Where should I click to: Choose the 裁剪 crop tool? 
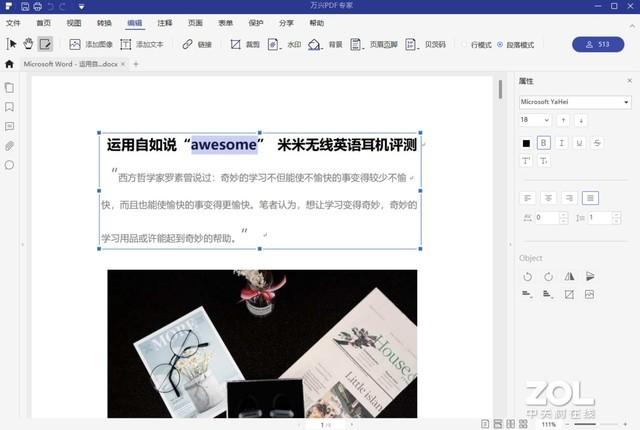(x=245, y=44)
